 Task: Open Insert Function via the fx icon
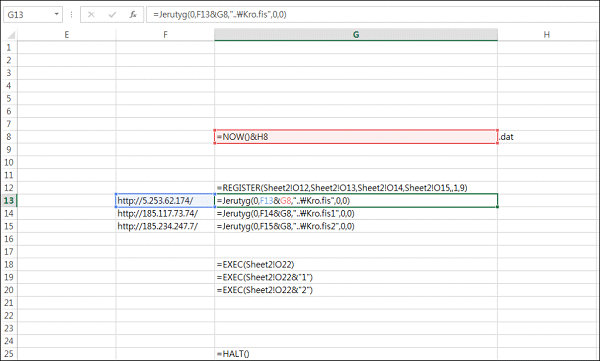(x=133, y=15)
